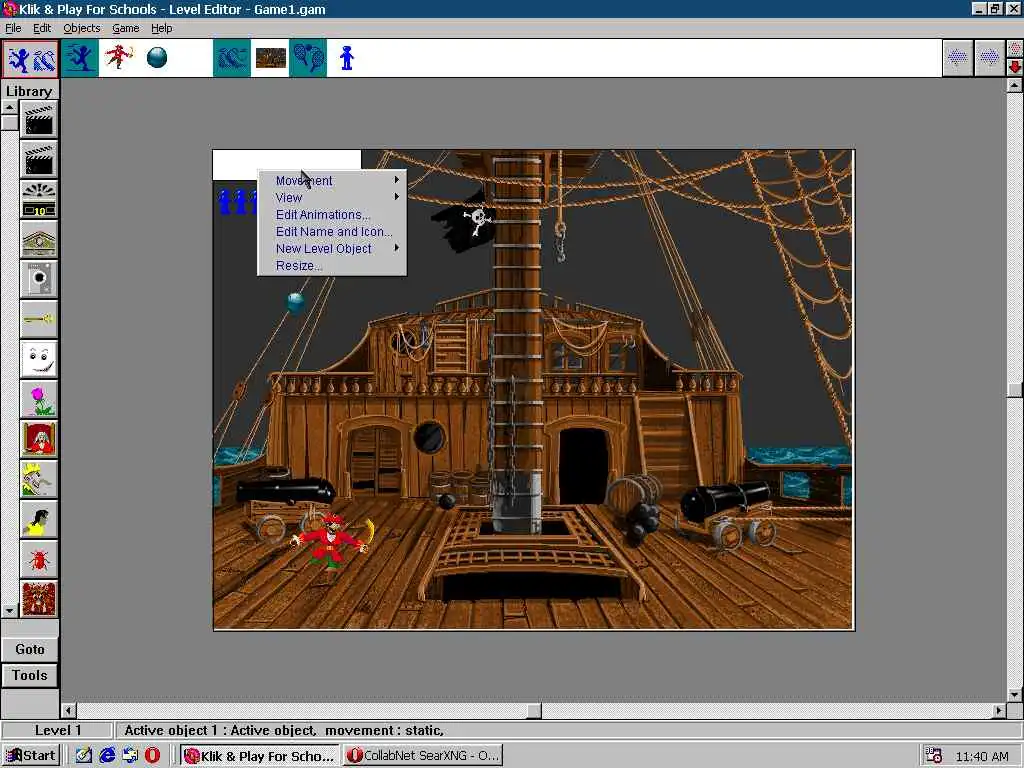Open the Help menu
The width and height of the screenshot is (1024, 768).
(x=161, y=28)
